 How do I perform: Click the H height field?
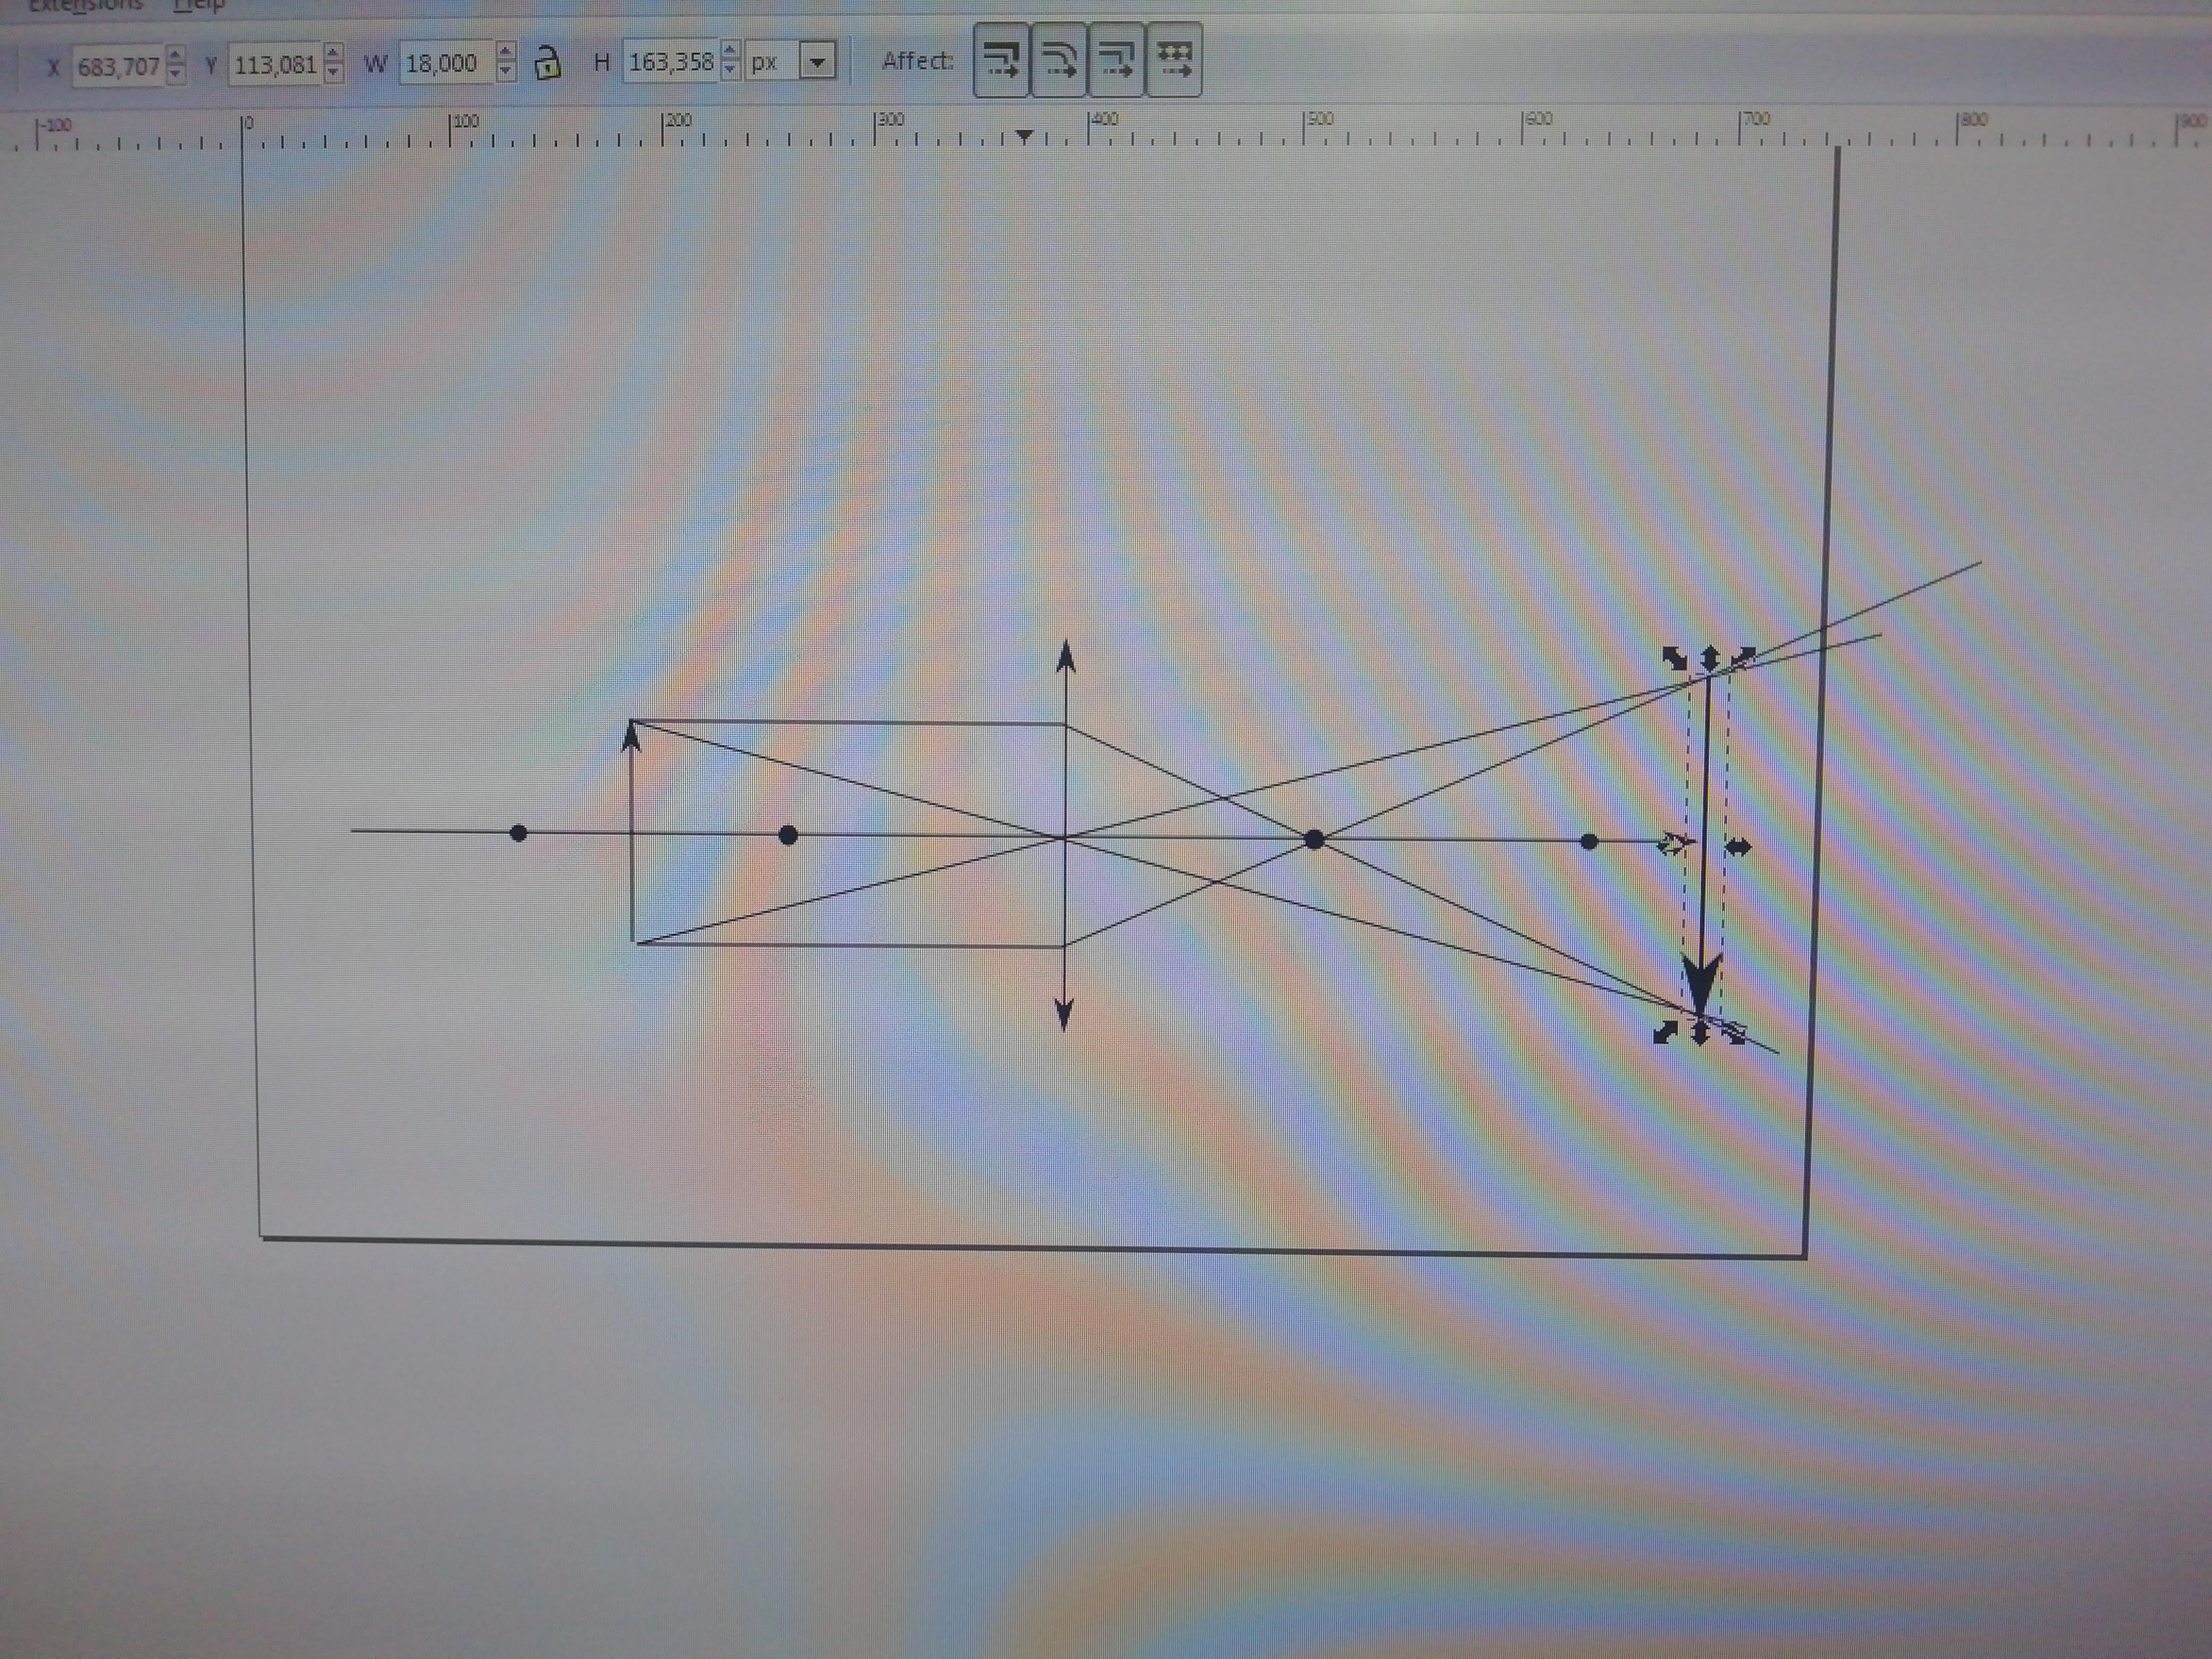tap(670, 62)
